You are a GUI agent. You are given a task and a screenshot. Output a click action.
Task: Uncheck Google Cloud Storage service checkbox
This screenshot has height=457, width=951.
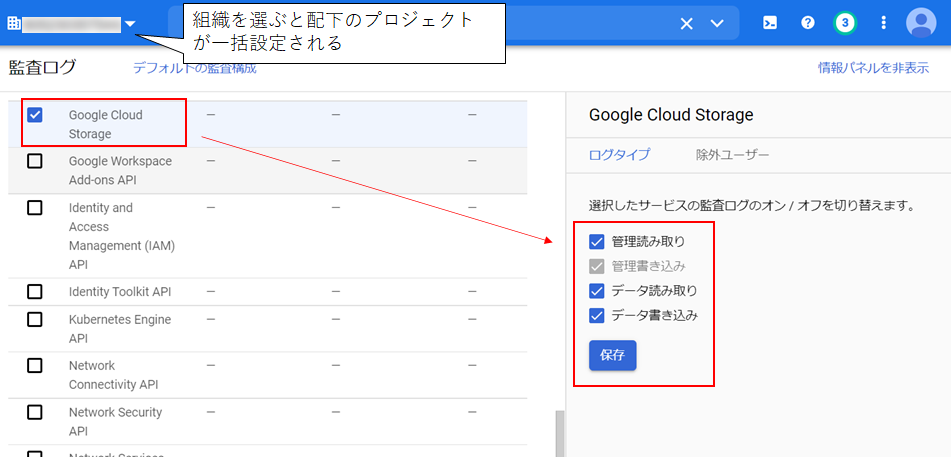point(35,115)
